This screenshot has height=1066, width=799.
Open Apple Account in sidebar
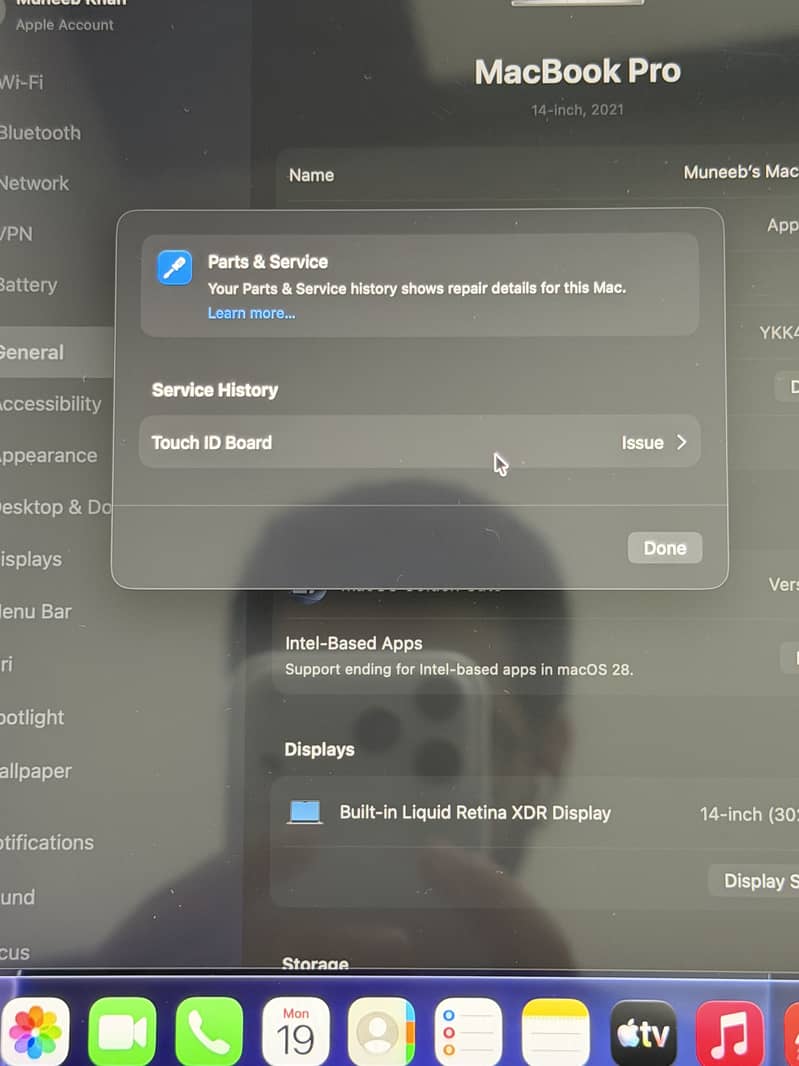click(x=65, y=24)
